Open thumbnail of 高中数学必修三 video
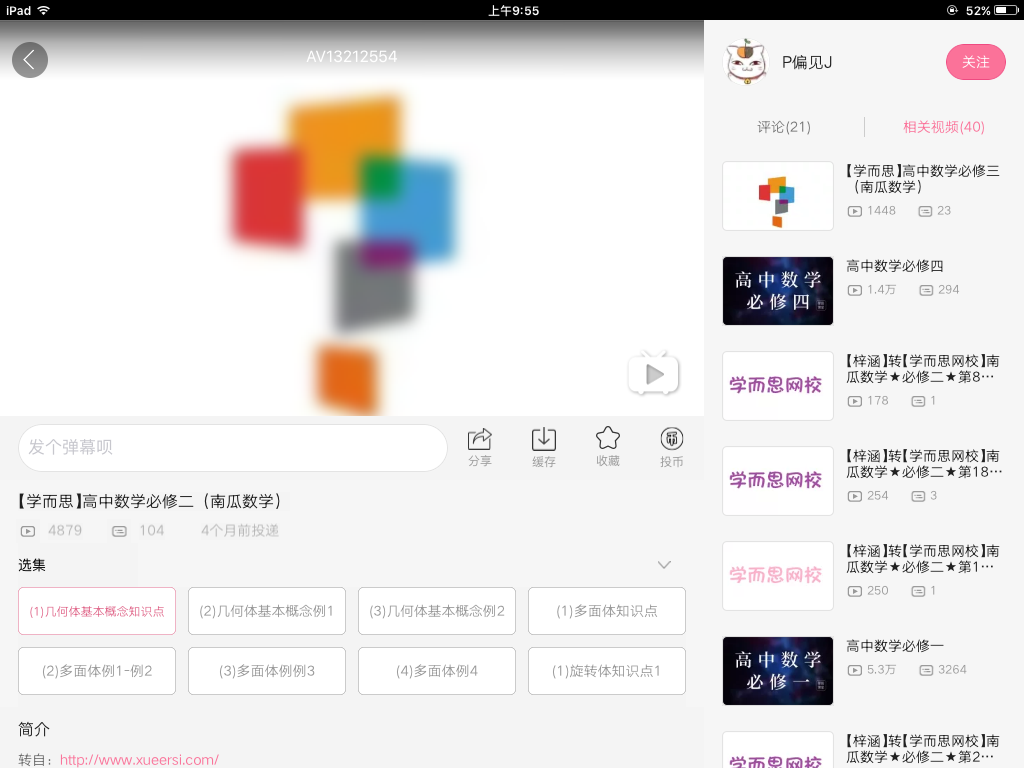This screenshot has height=768, width=1024. pyautogui.click(x=778, y=196)
